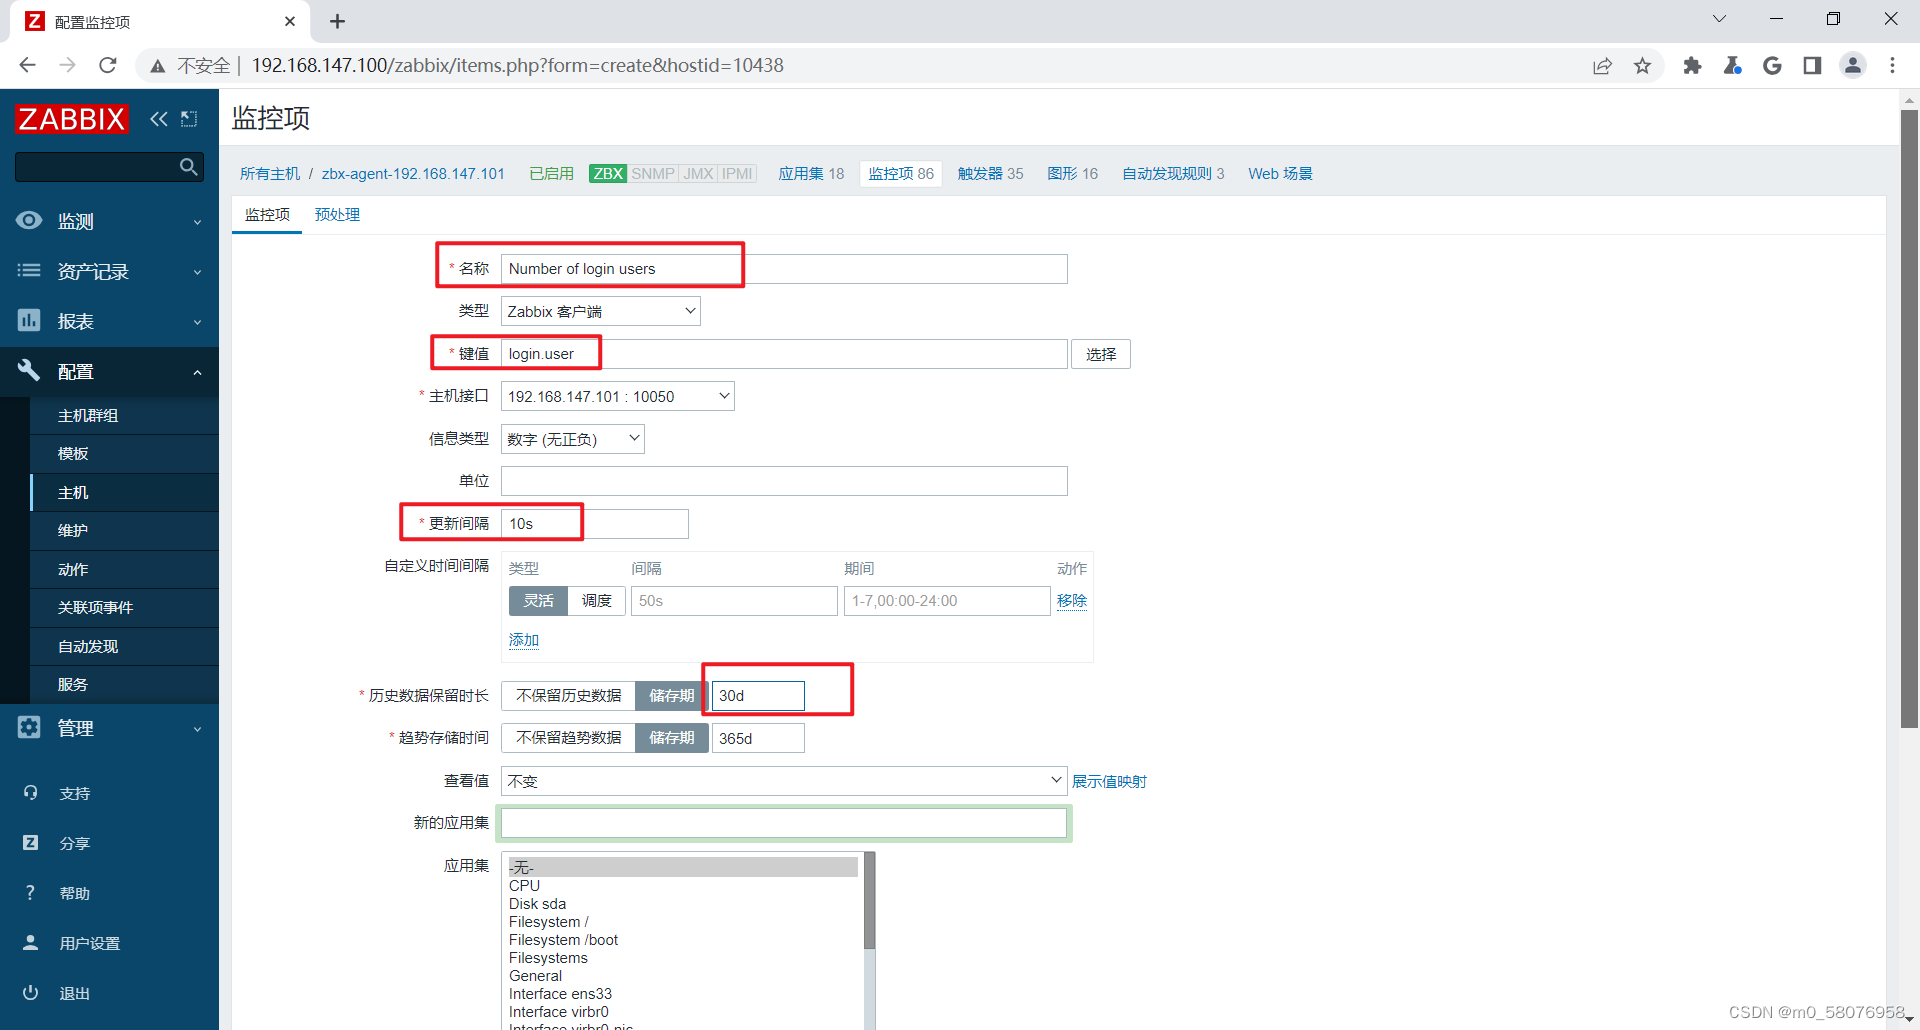Screen dimensions: 1920x1030
Task: Close the 配置监控项 browser tab
Action: pyautogui.click(x=290, y=21)
